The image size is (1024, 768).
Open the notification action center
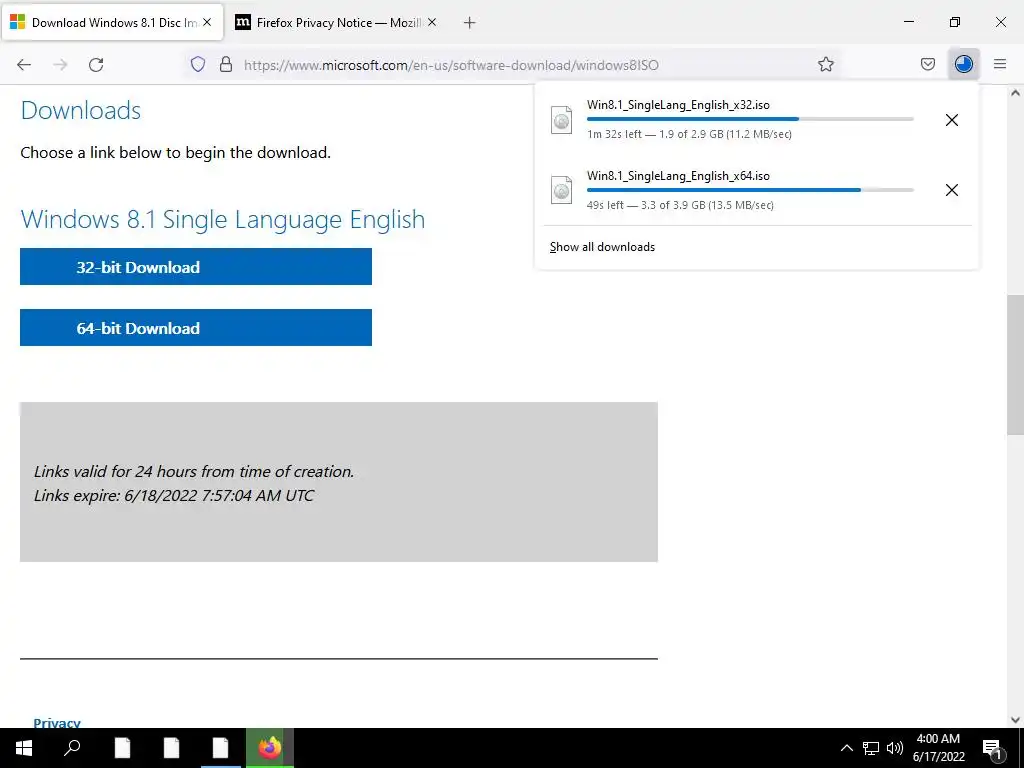(x=993, y=748)
